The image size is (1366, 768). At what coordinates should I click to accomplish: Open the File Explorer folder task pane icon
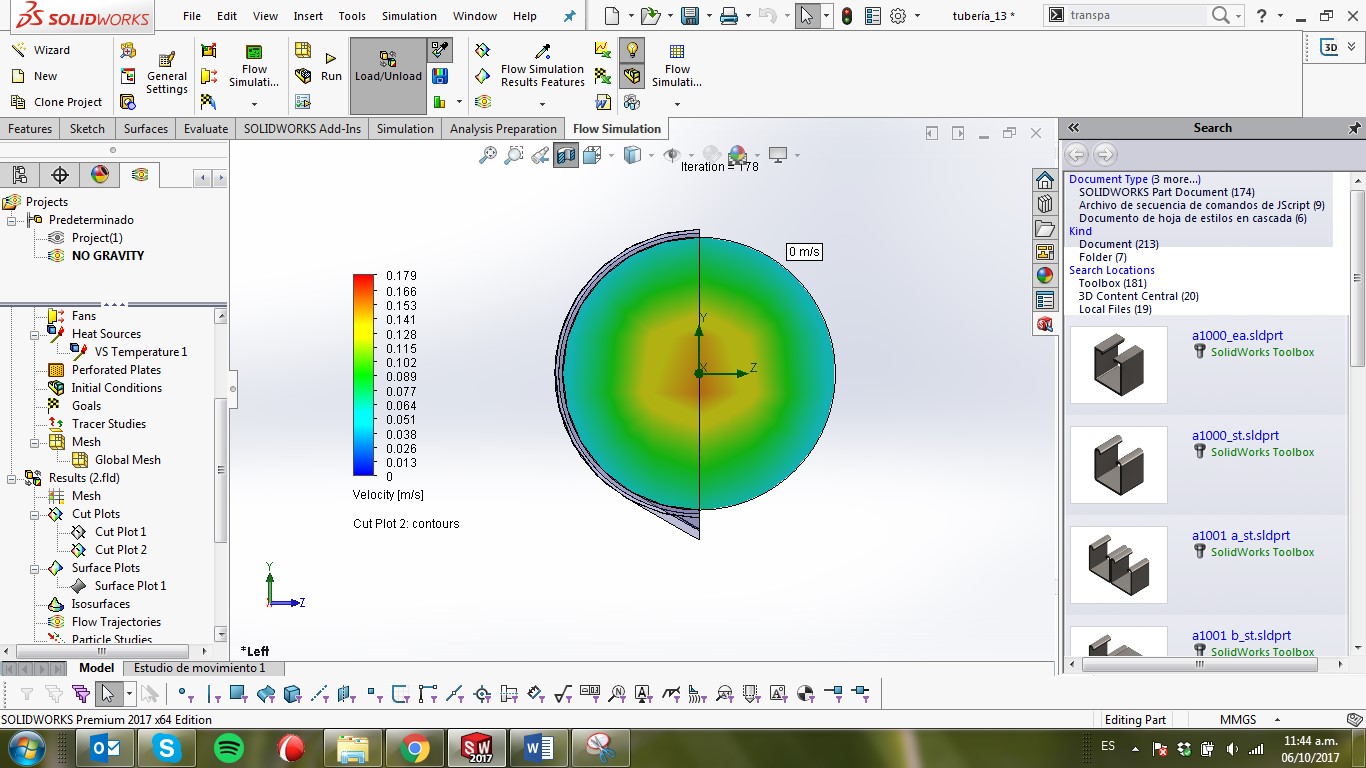[1045, 228]
